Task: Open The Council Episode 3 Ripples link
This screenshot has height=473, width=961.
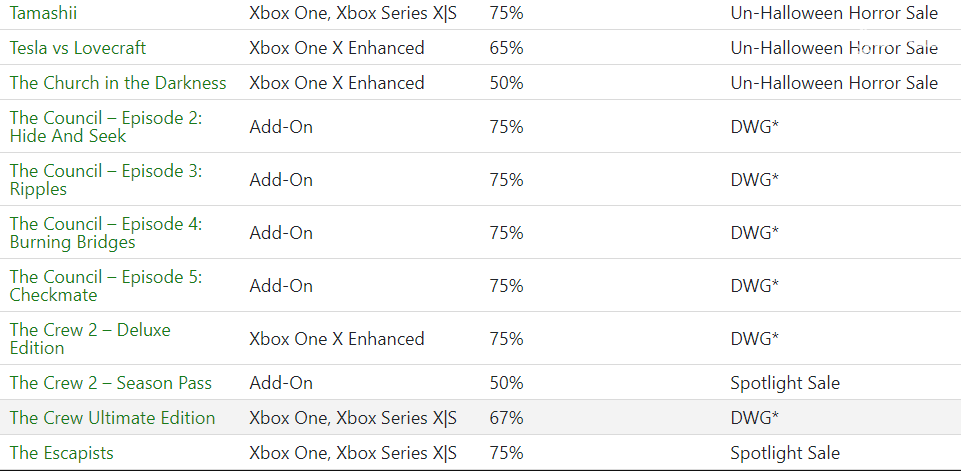Action: tap(105, 180)
